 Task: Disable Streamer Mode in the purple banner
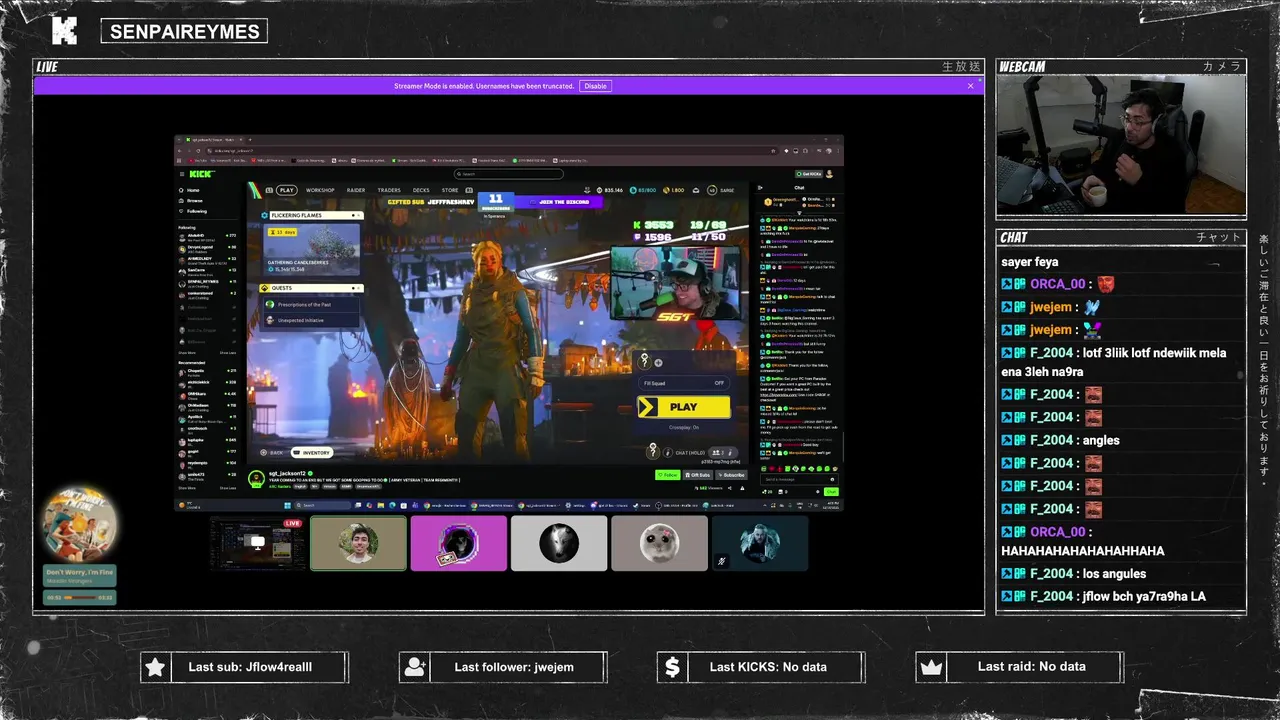coord(595,86)
